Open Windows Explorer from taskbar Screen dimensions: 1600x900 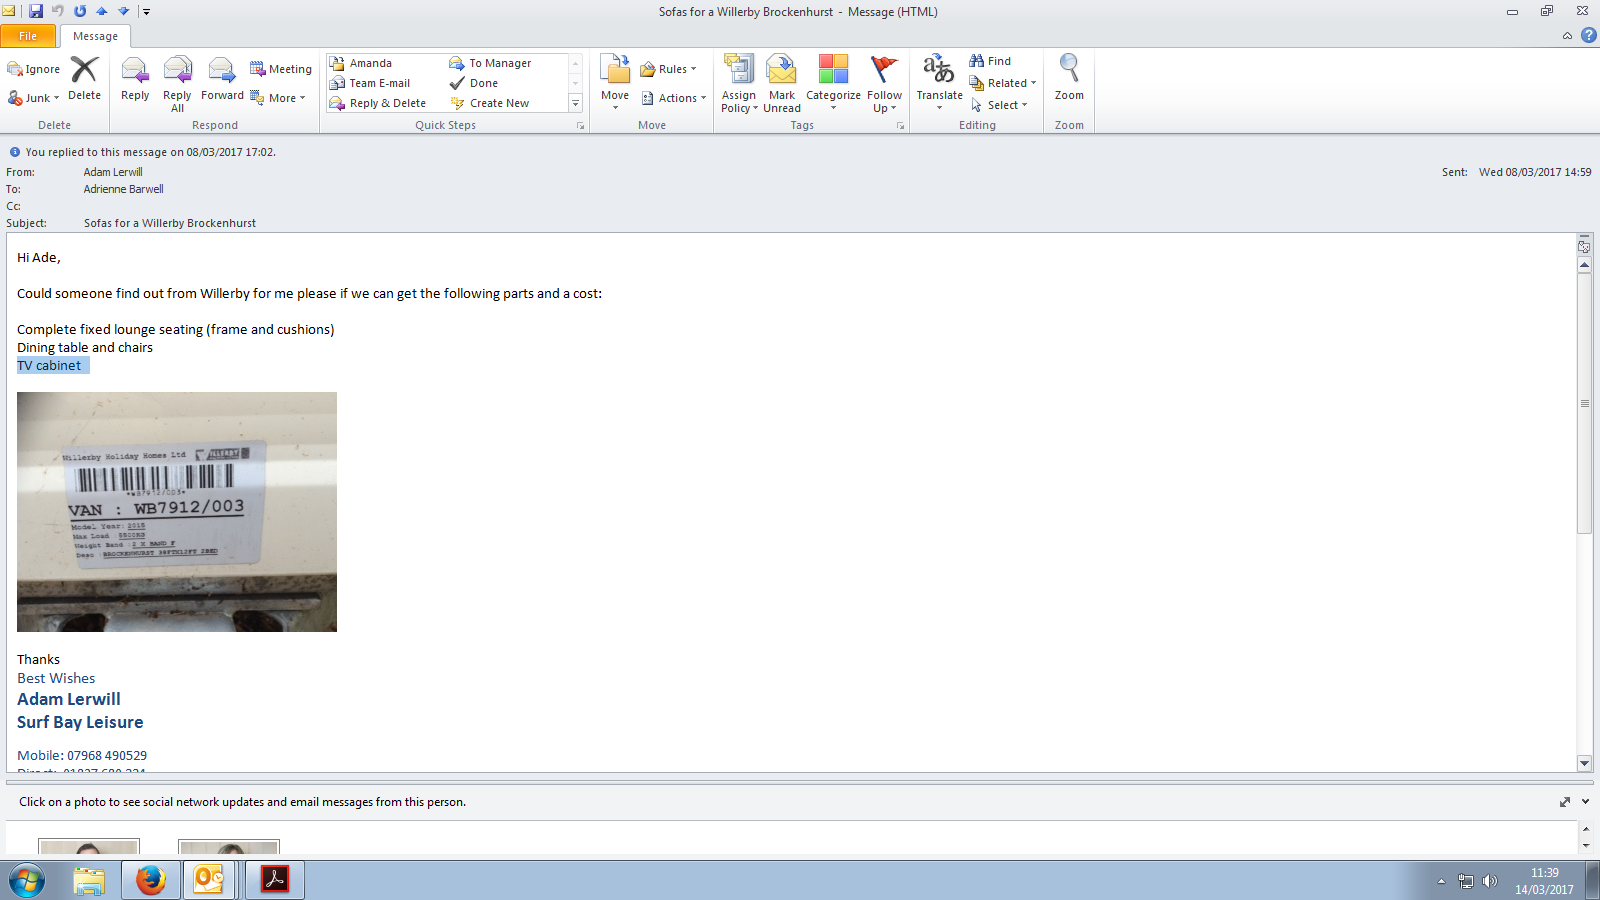(89, 881)
